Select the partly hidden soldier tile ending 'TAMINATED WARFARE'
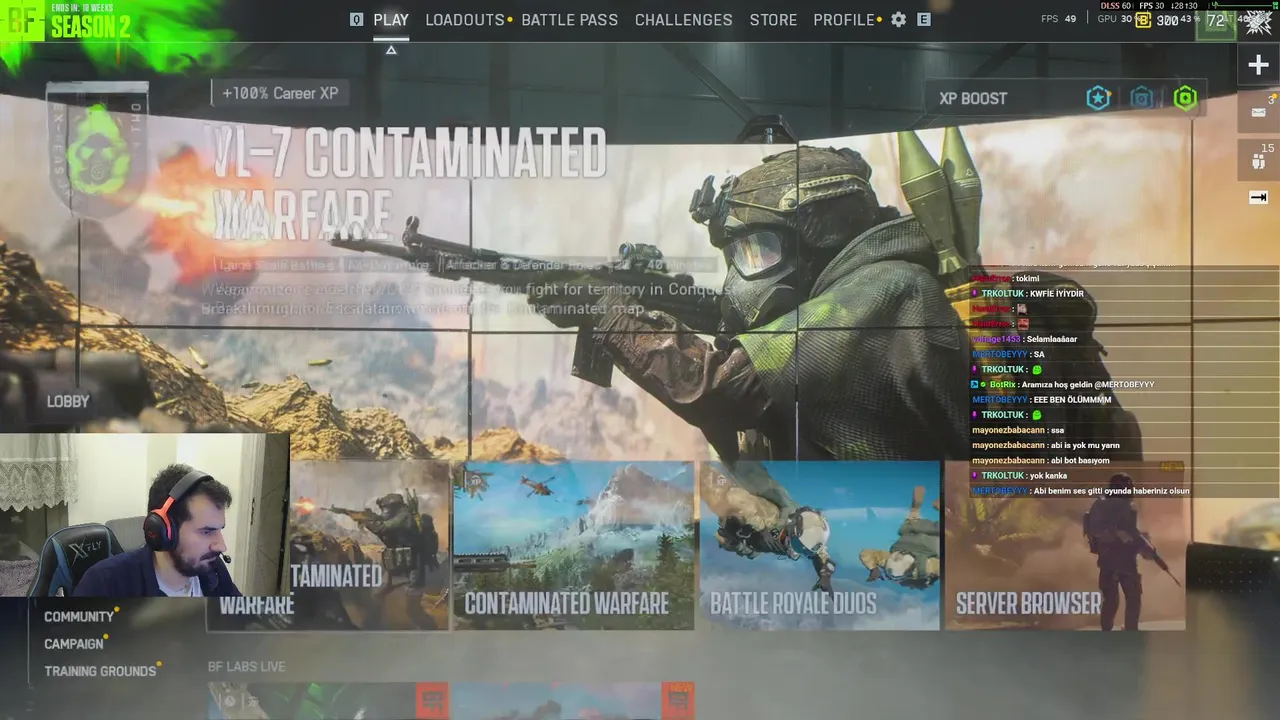The width and height of the screenshot is (1280, 720). [x=368, y=545]
